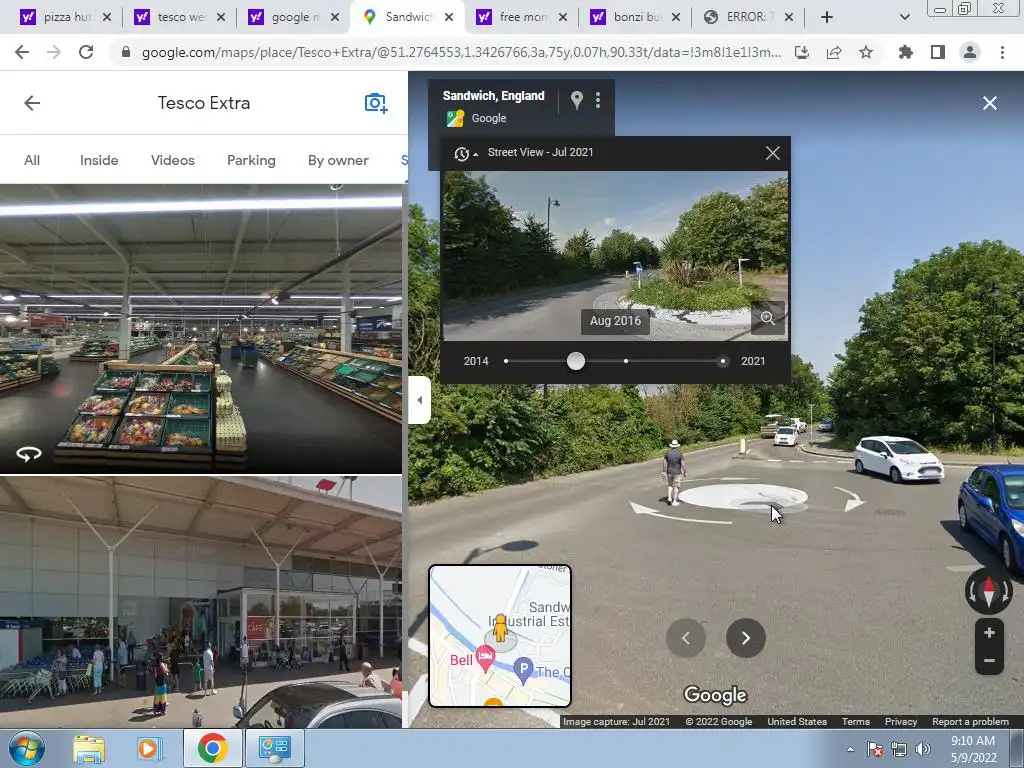
Task: Open the mini map in the corner
Action: (x=500, y=636)
